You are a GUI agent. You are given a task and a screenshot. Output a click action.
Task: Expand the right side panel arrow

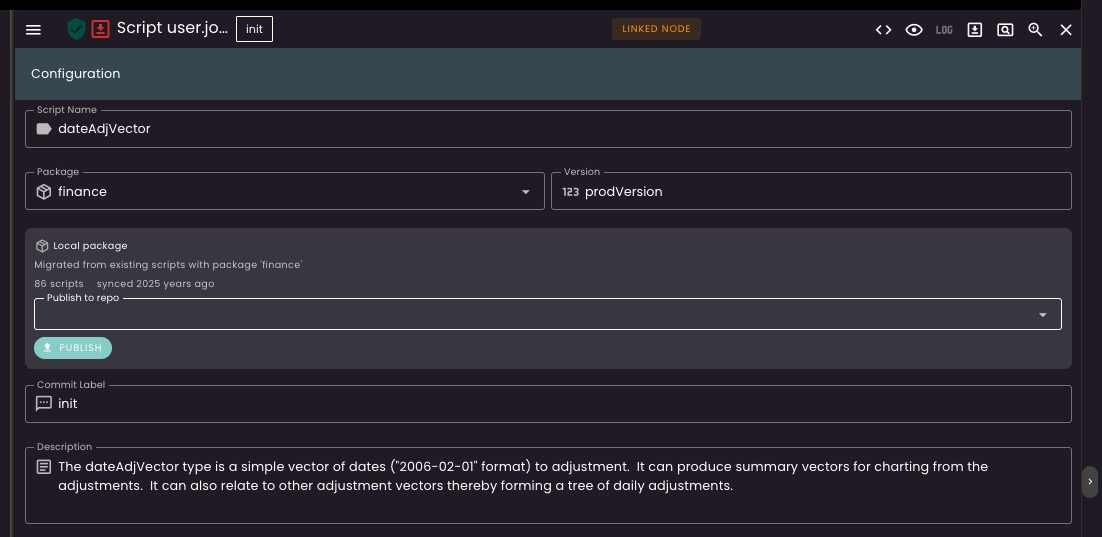1090,482
